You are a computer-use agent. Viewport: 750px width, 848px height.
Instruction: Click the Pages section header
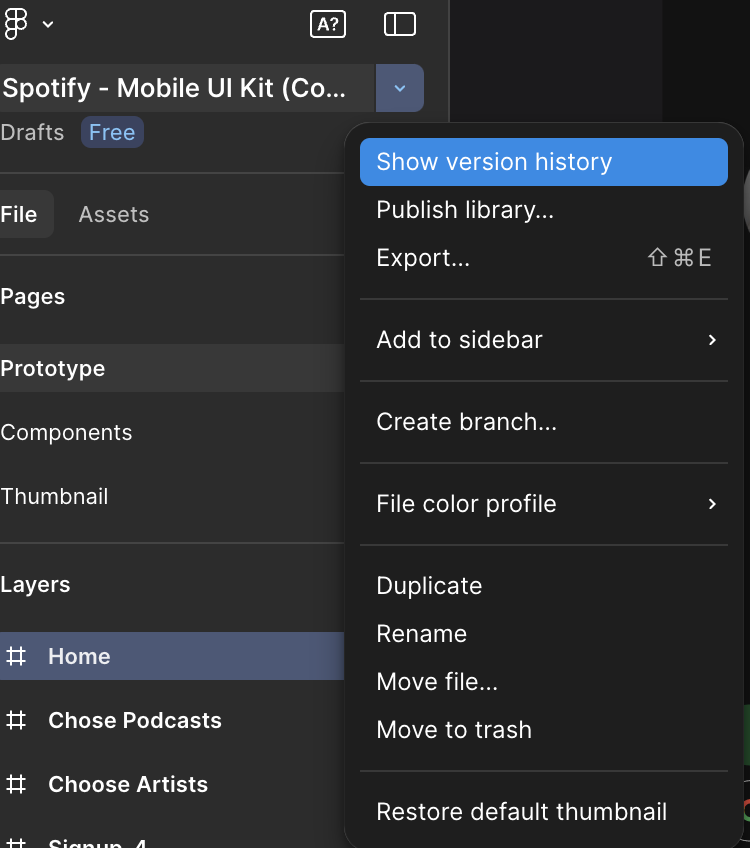click(32, 296)
